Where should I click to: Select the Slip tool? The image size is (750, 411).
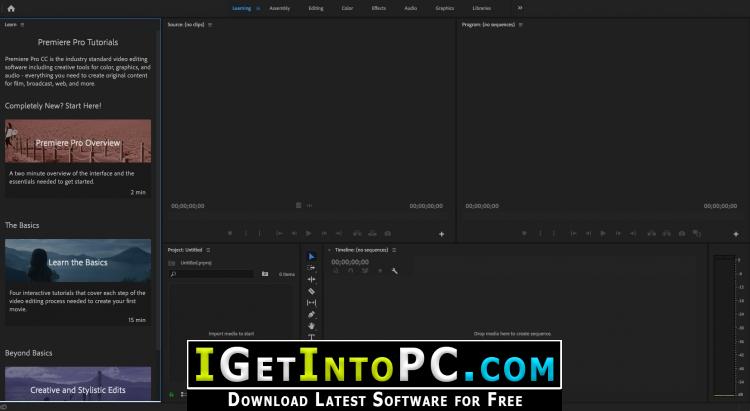311,302
